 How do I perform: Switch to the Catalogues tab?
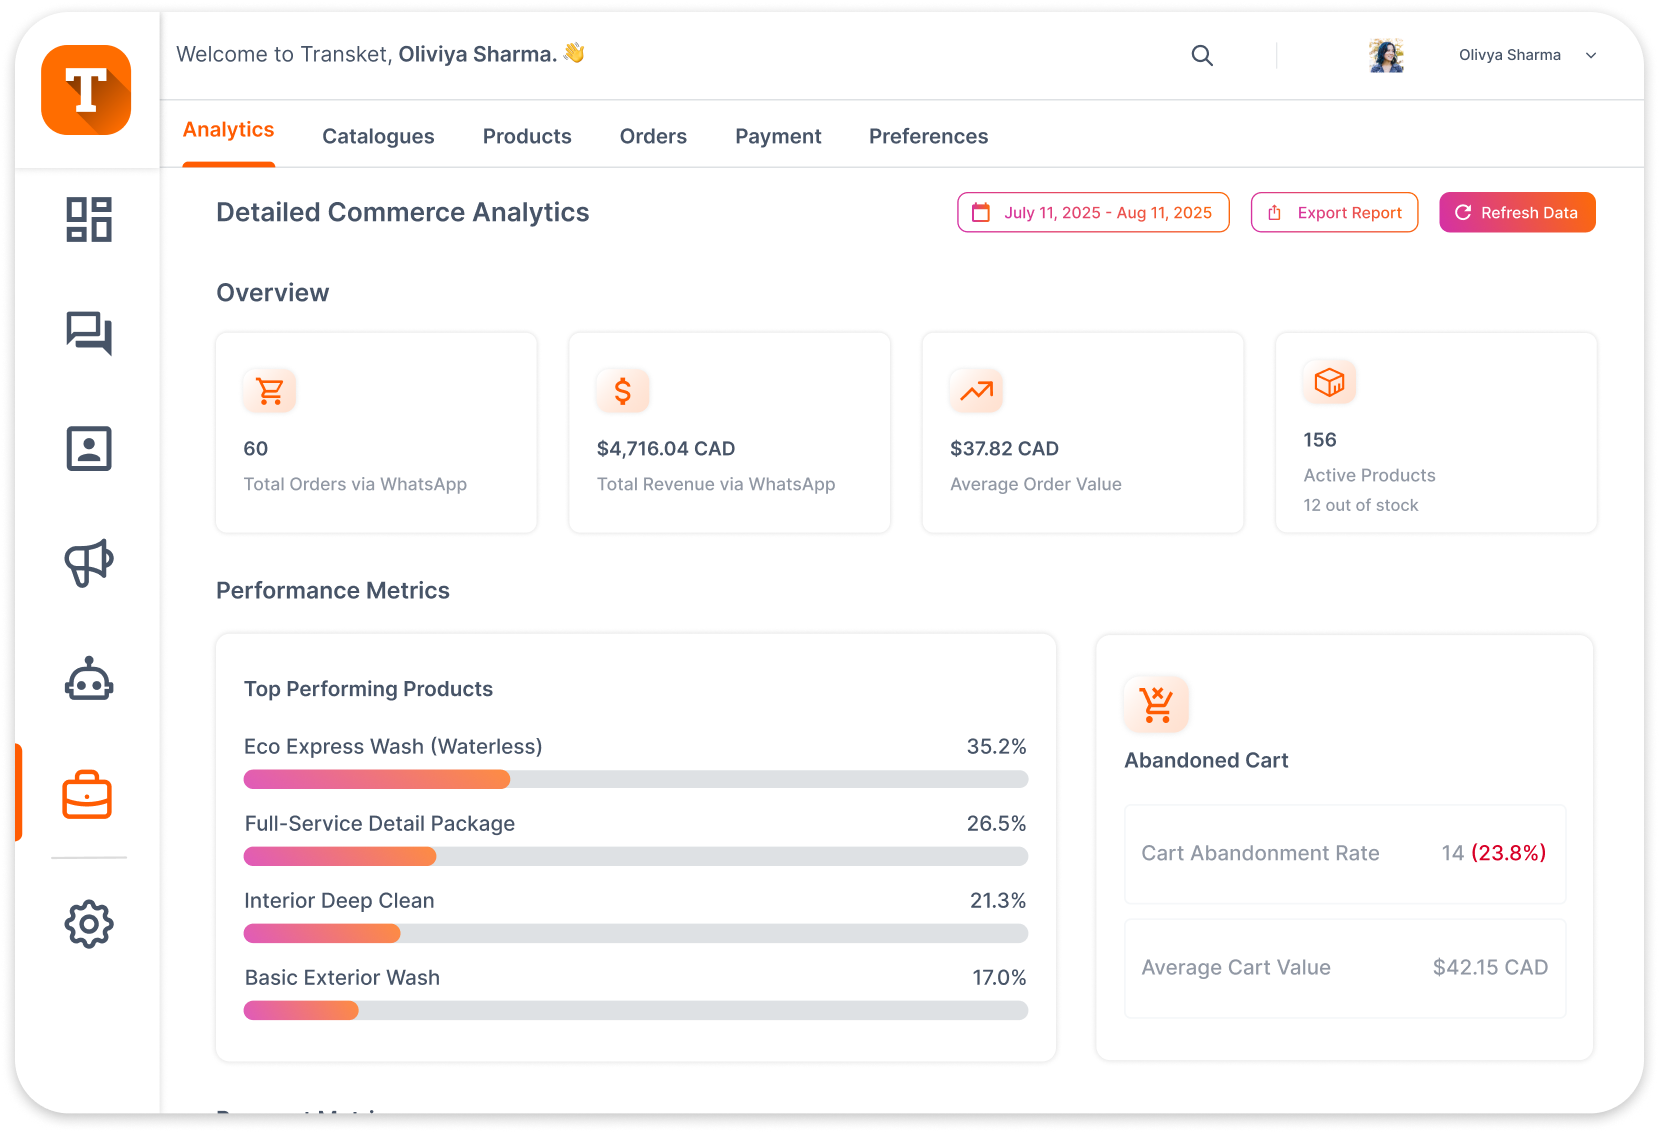click(x=378, y=137)
